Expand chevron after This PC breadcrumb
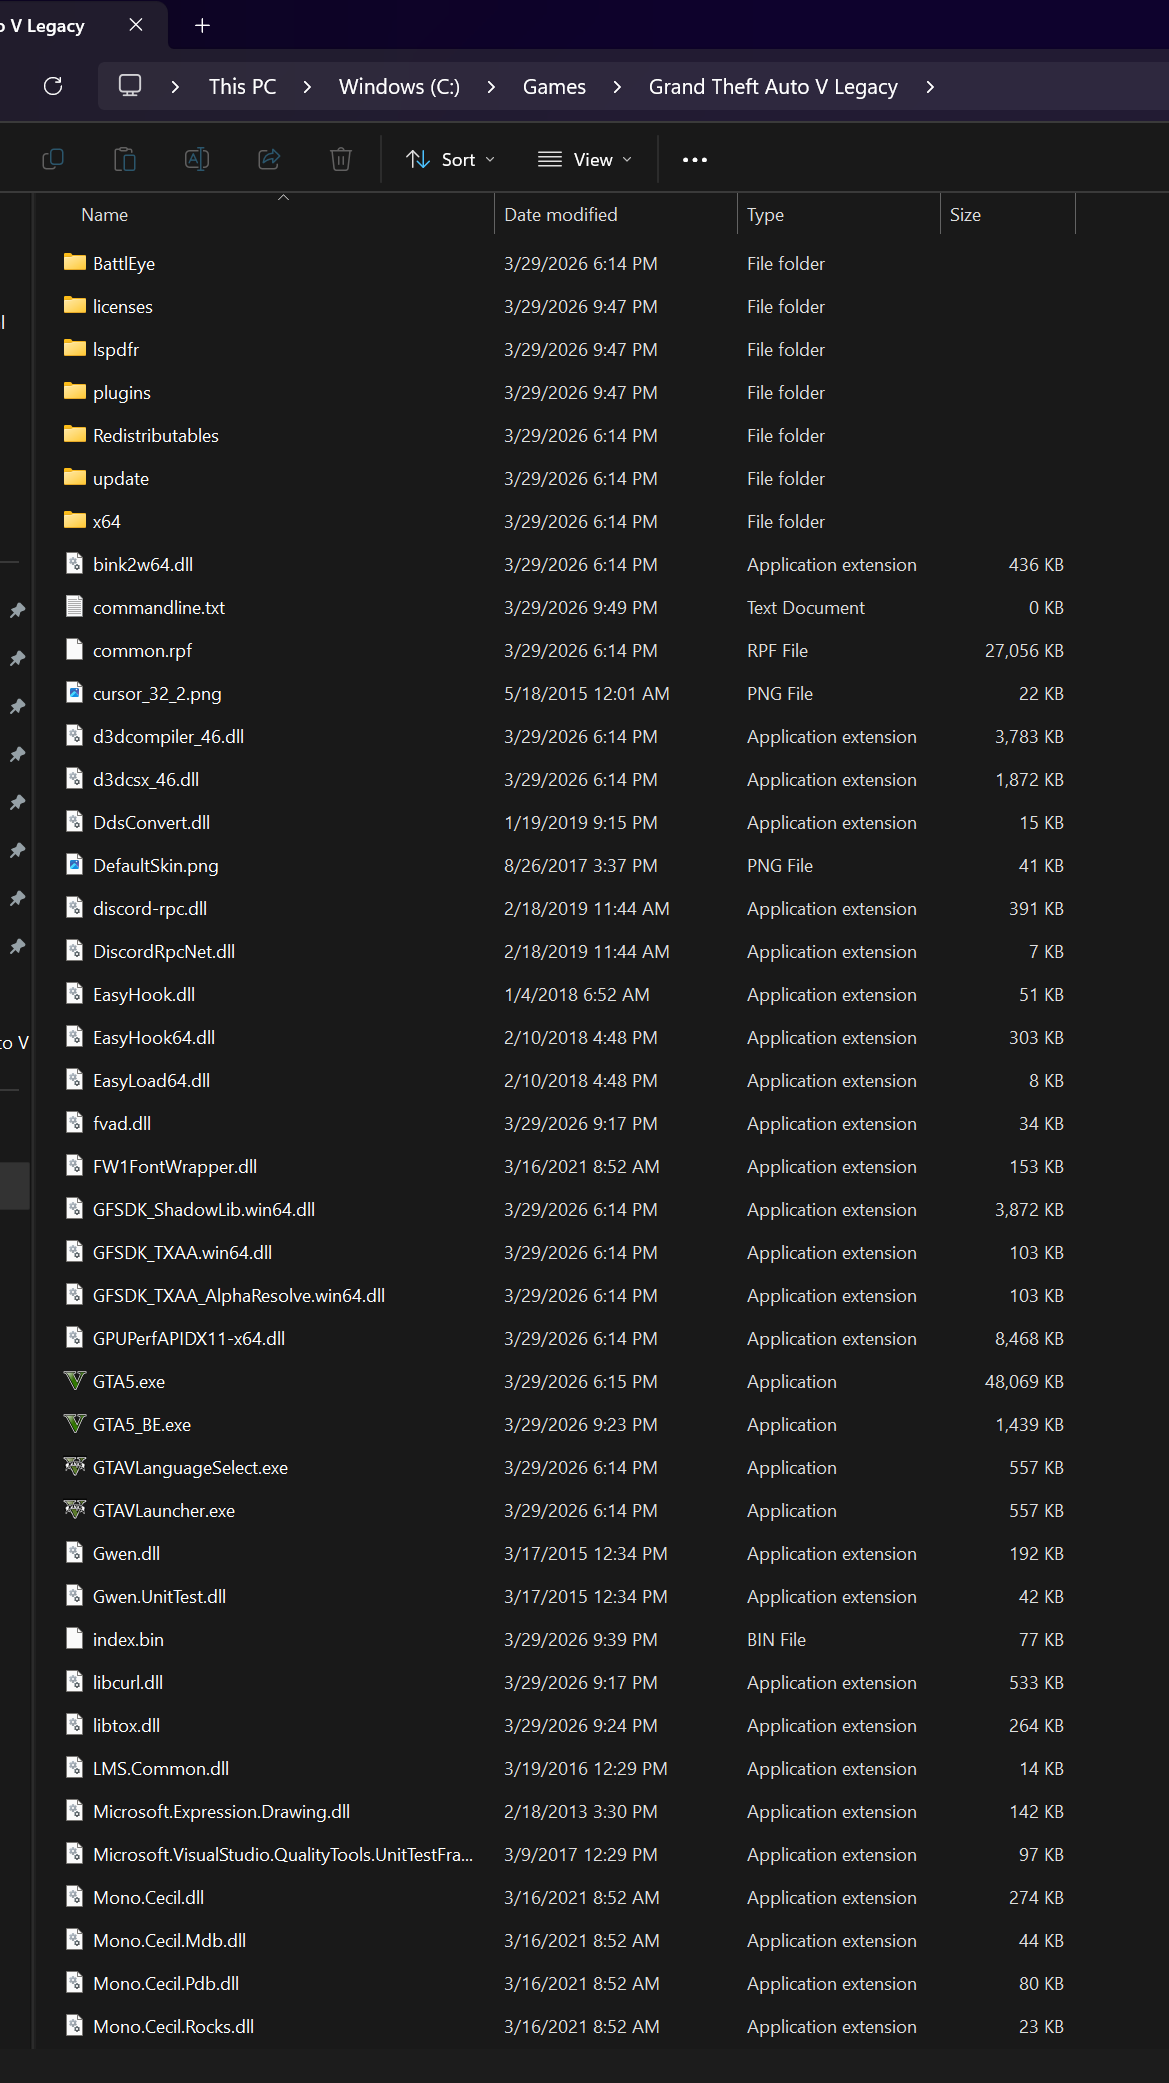Screen dimensions: 1169x2083 pyautogui.click(x=307, y=87)
